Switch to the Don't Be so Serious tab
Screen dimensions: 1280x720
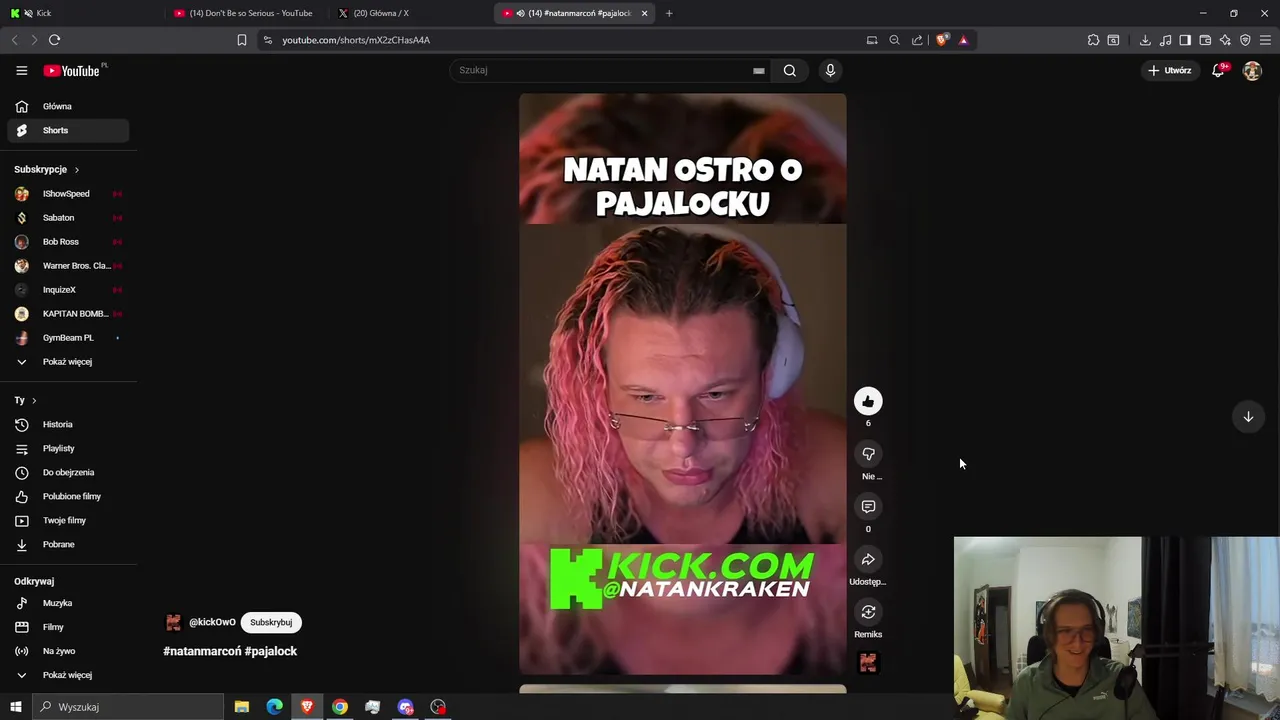[245, 13]
